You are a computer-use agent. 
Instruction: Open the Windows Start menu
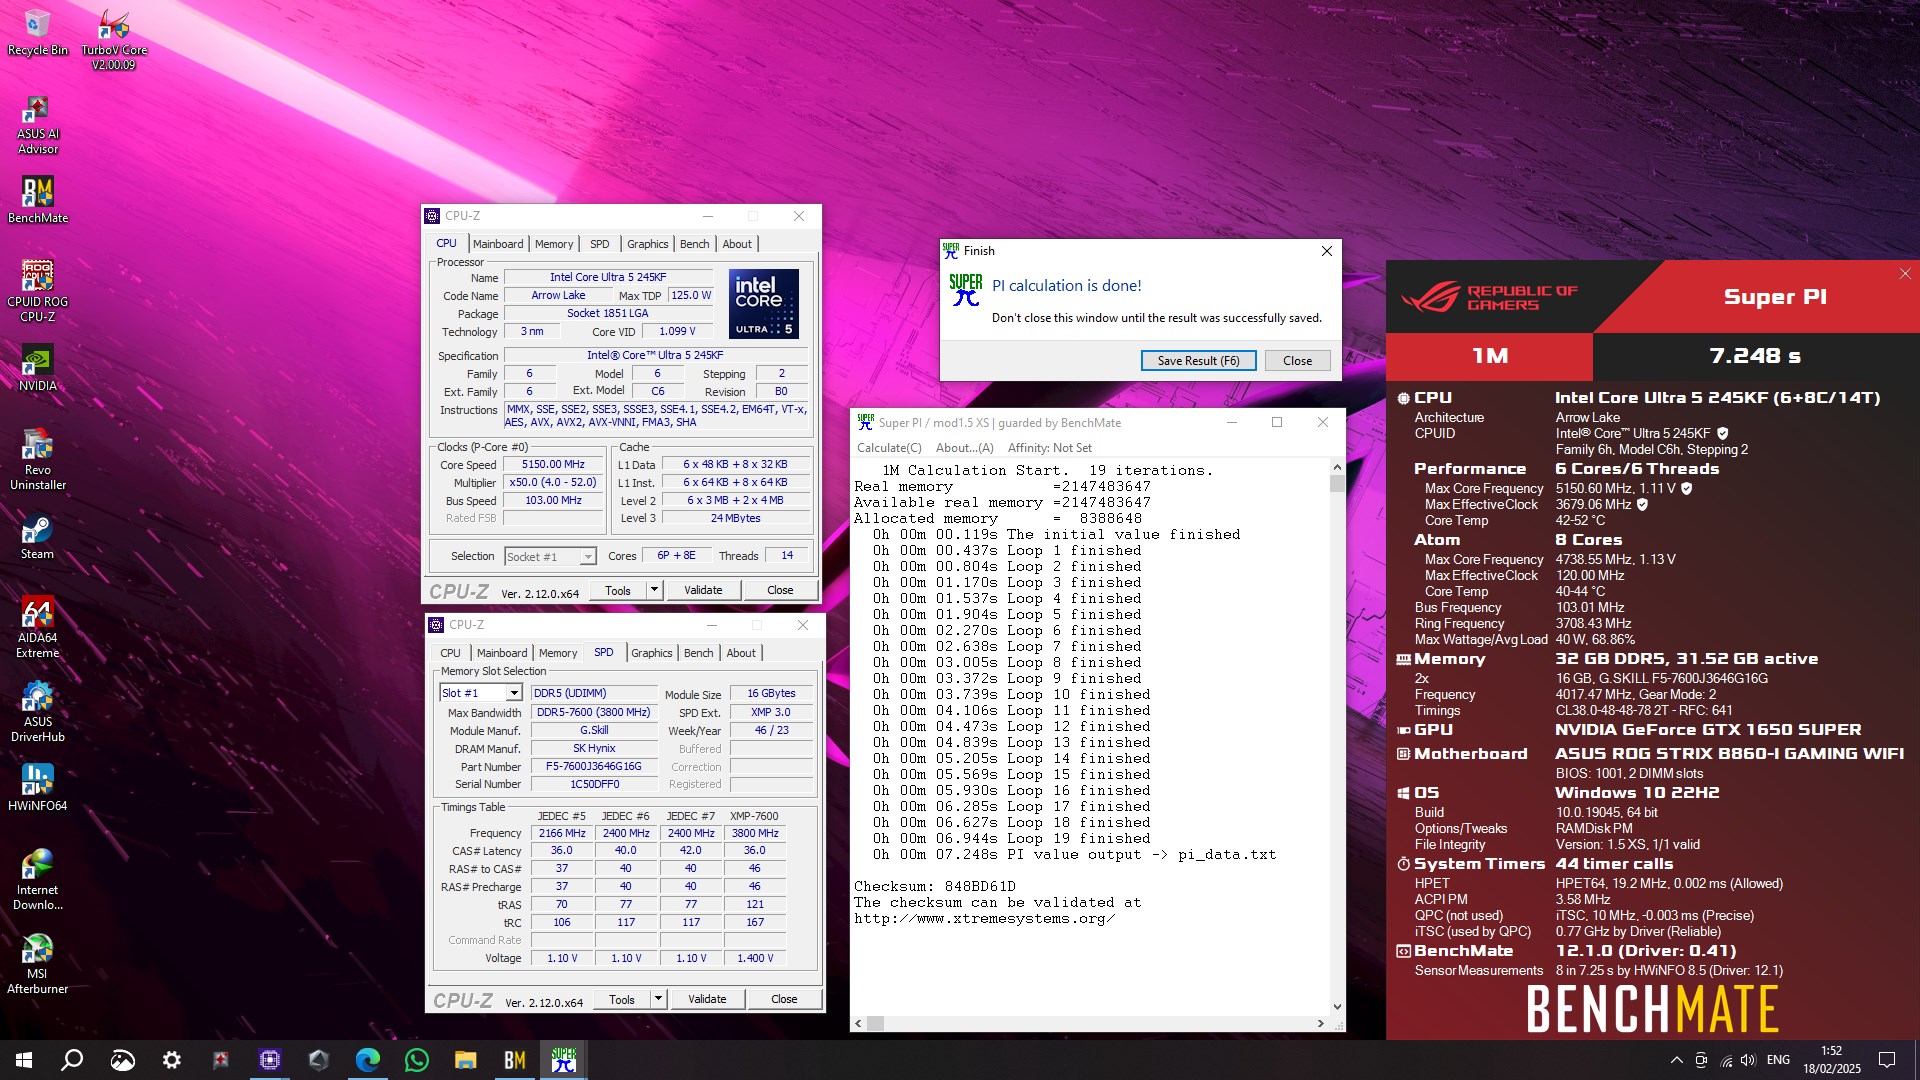pyautogui.click(x=24, y=1060)
